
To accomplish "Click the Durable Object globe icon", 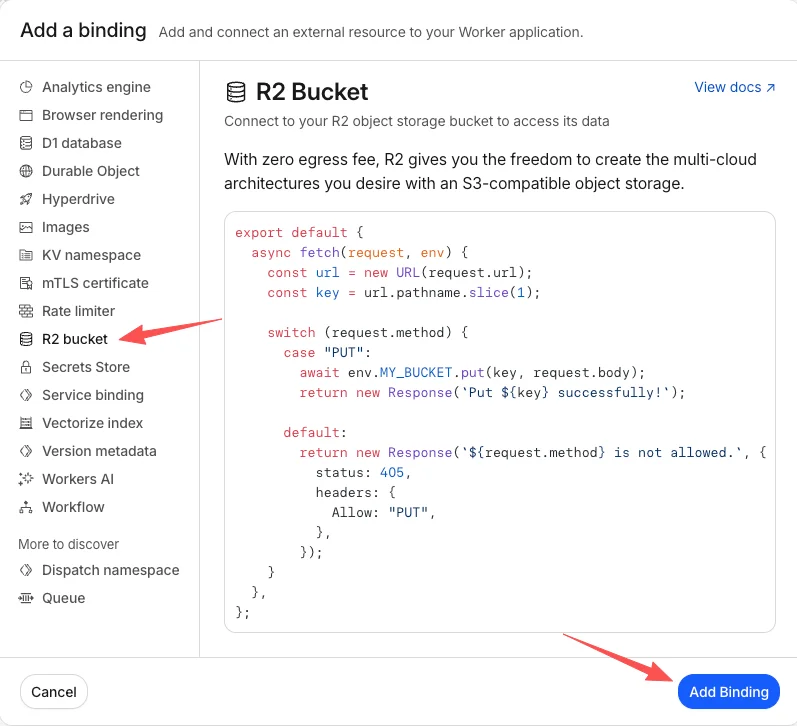I will (x=26, y=171).
